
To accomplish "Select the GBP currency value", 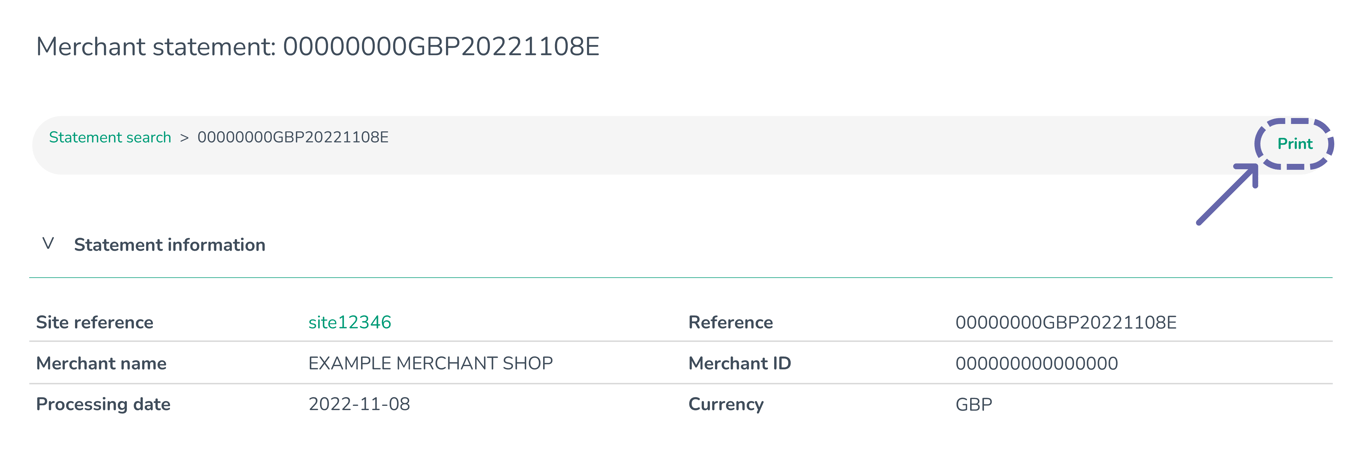I will [974, 405].
